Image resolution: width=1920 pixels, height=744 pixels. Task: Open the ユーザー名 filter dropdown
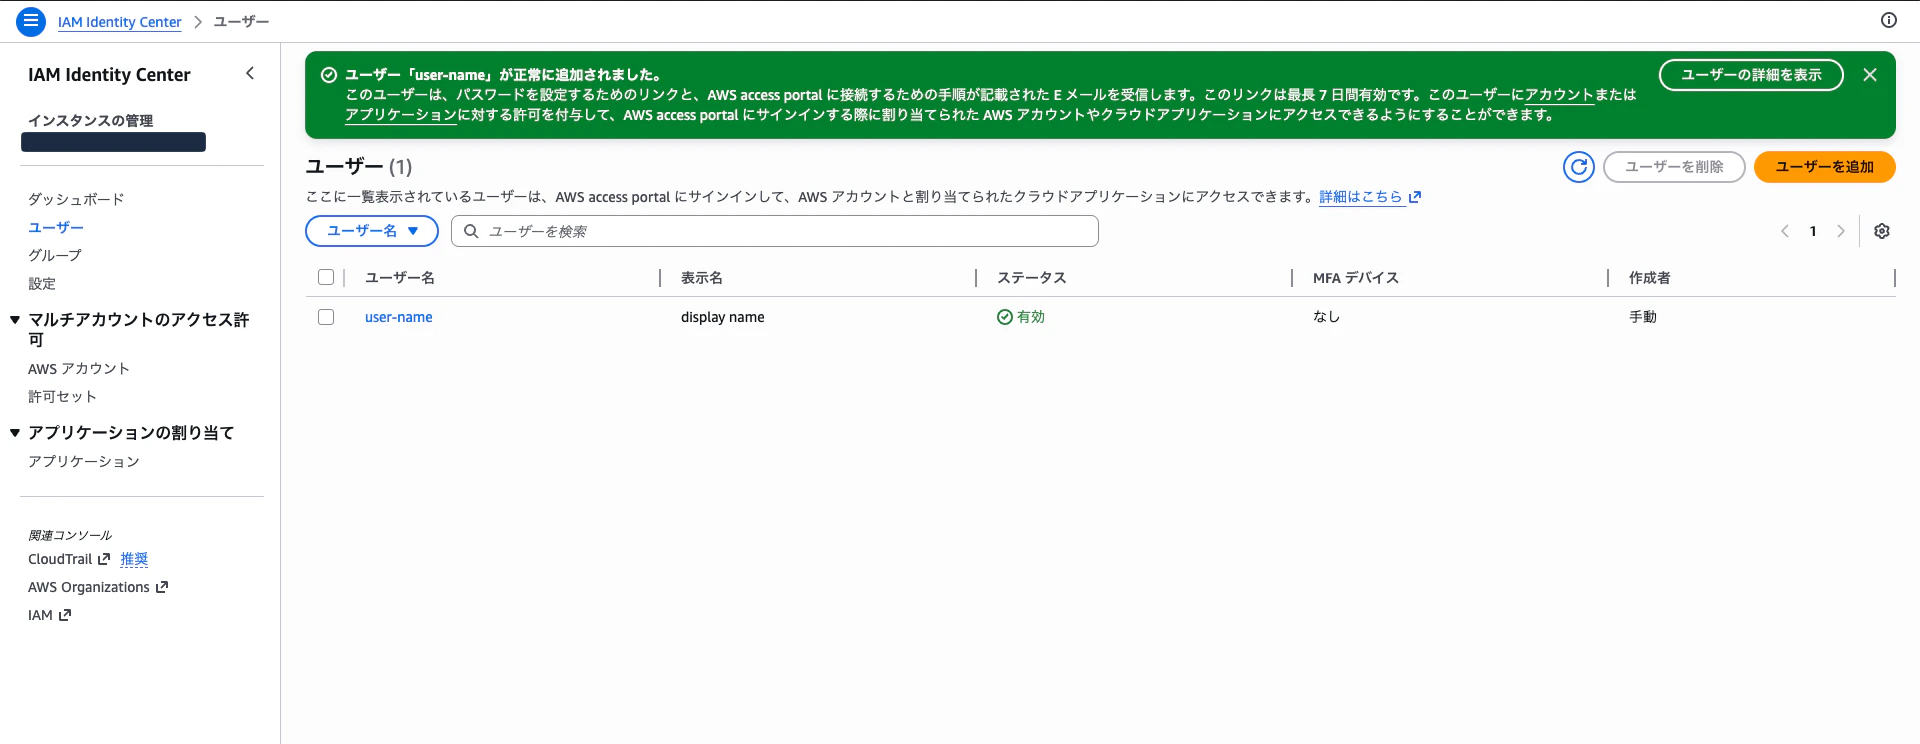[372, 231]
